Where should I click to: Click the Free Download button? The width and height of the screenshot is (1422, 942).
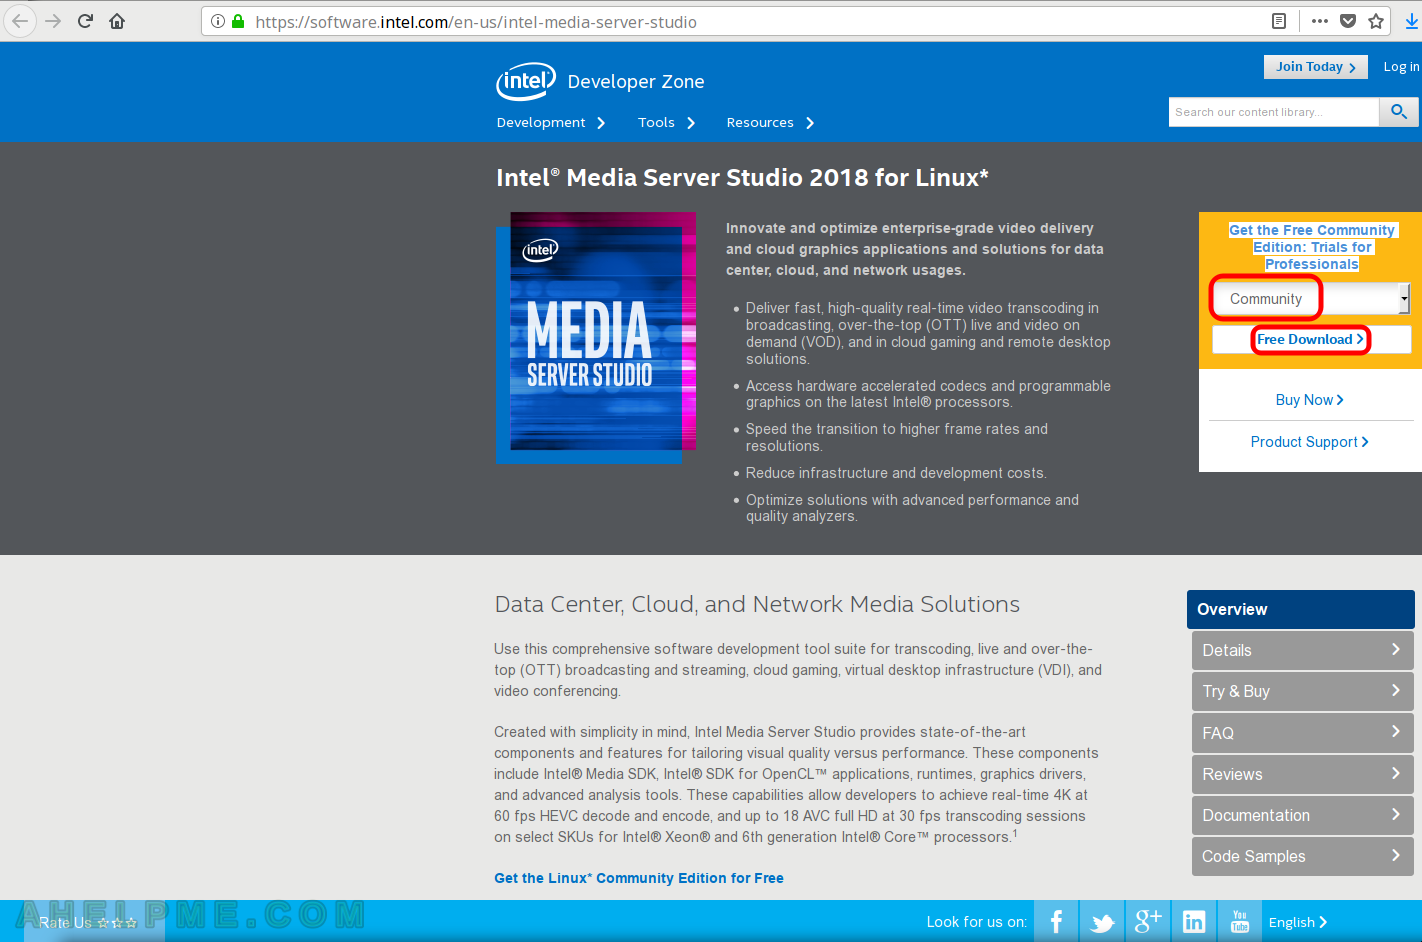(1311, 339)
